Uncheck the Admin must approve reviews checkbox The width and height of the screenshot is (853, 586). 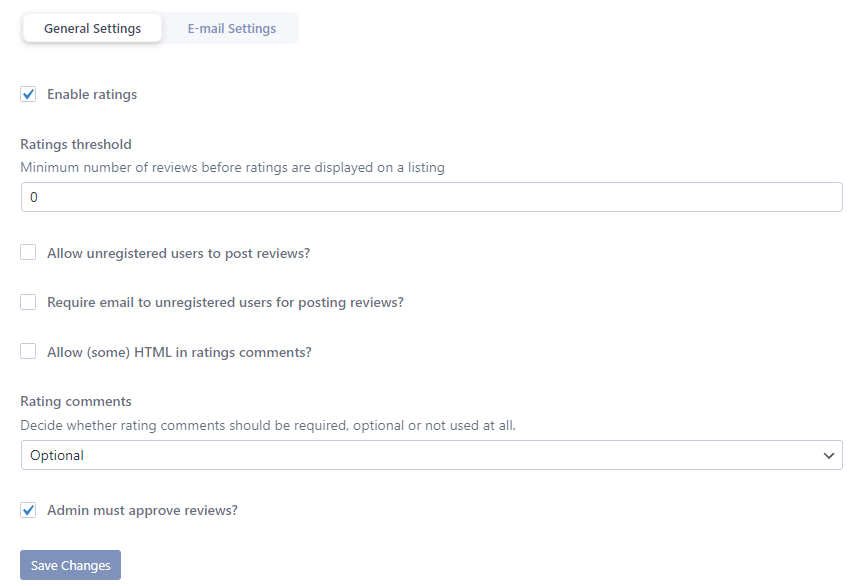point(28,510)
